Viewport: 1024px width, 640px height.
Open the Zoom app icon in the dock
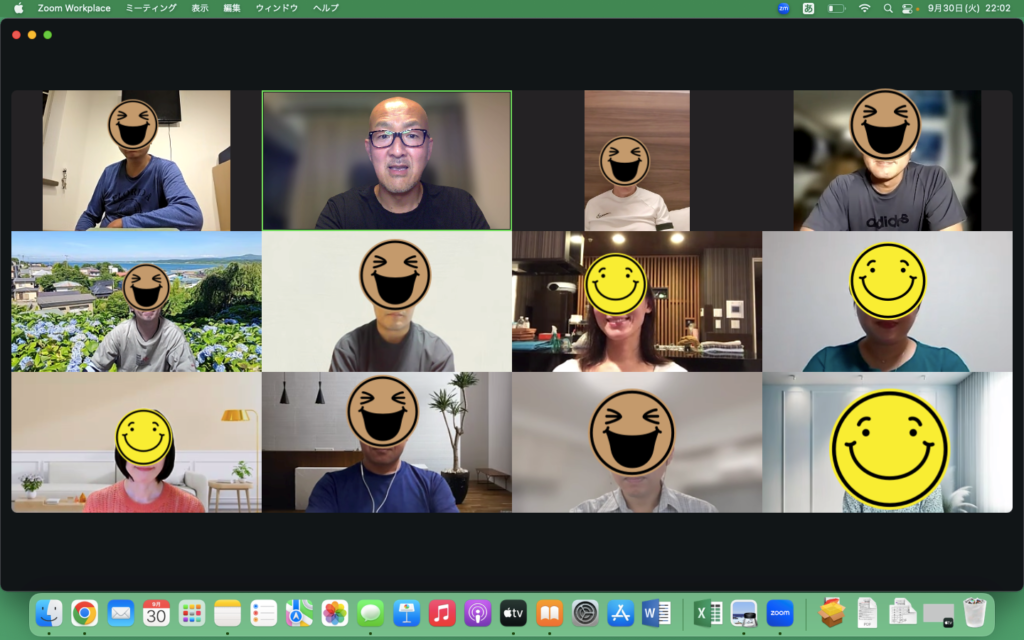point(780,613)
